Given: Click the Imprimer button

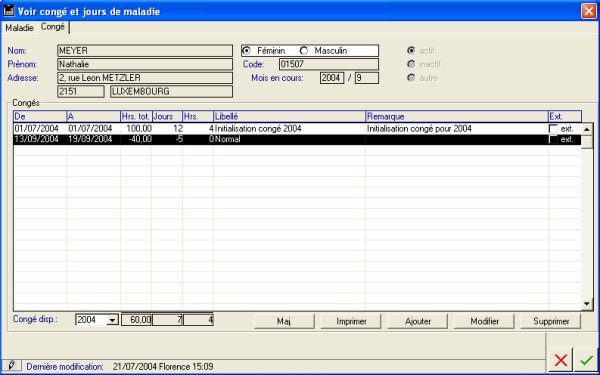Looking at the screenshot, I should pyautogui.click(x=351, y=321).
